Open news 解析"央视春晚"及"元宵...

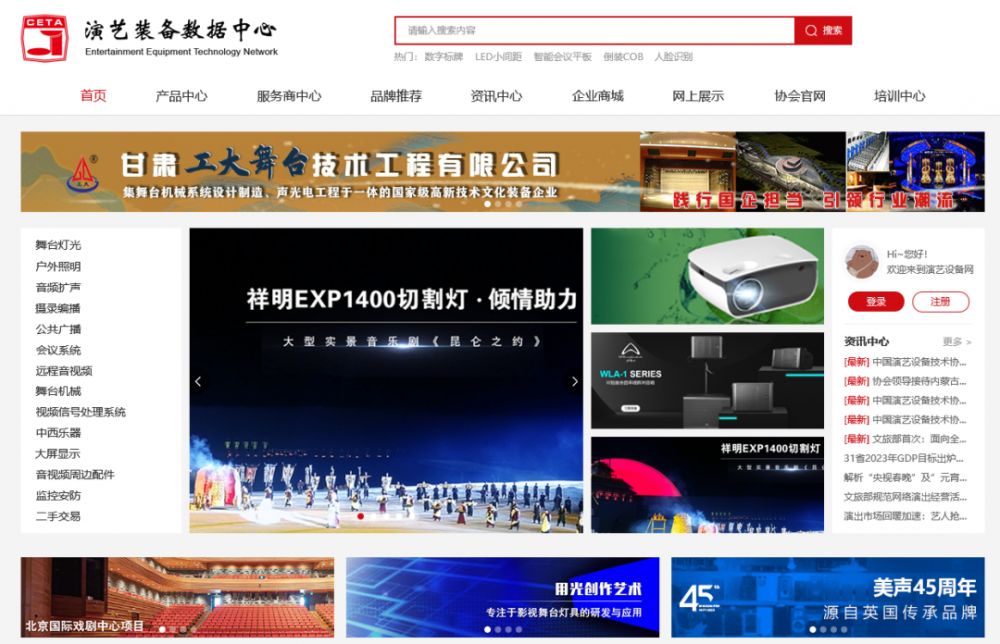905,477
